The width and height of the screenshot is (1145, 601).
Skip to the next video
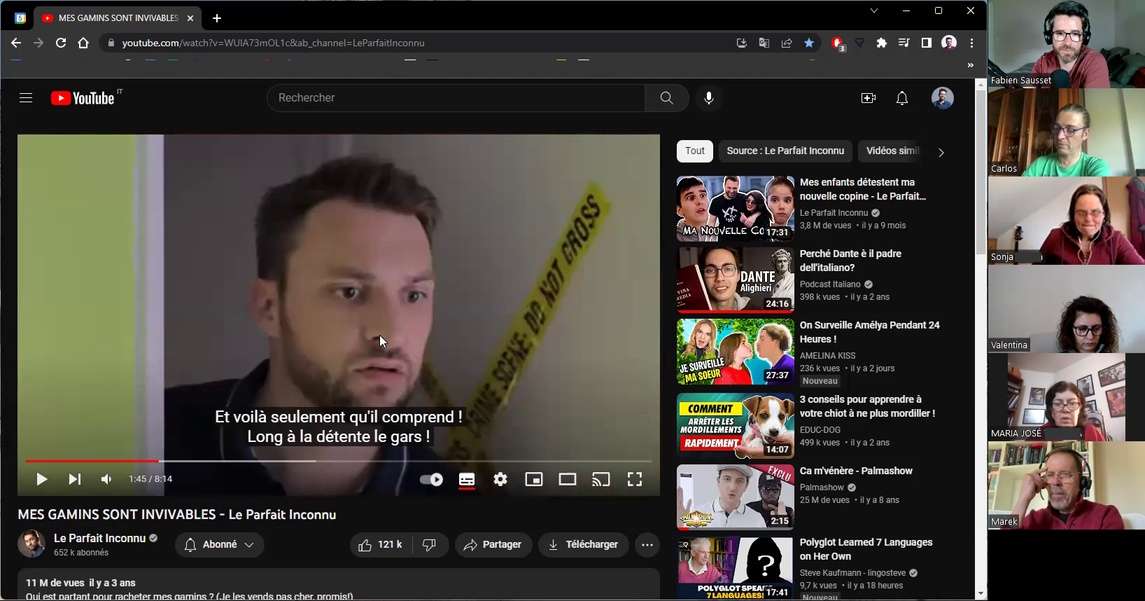pyautogui.click(x=74, y=479)
